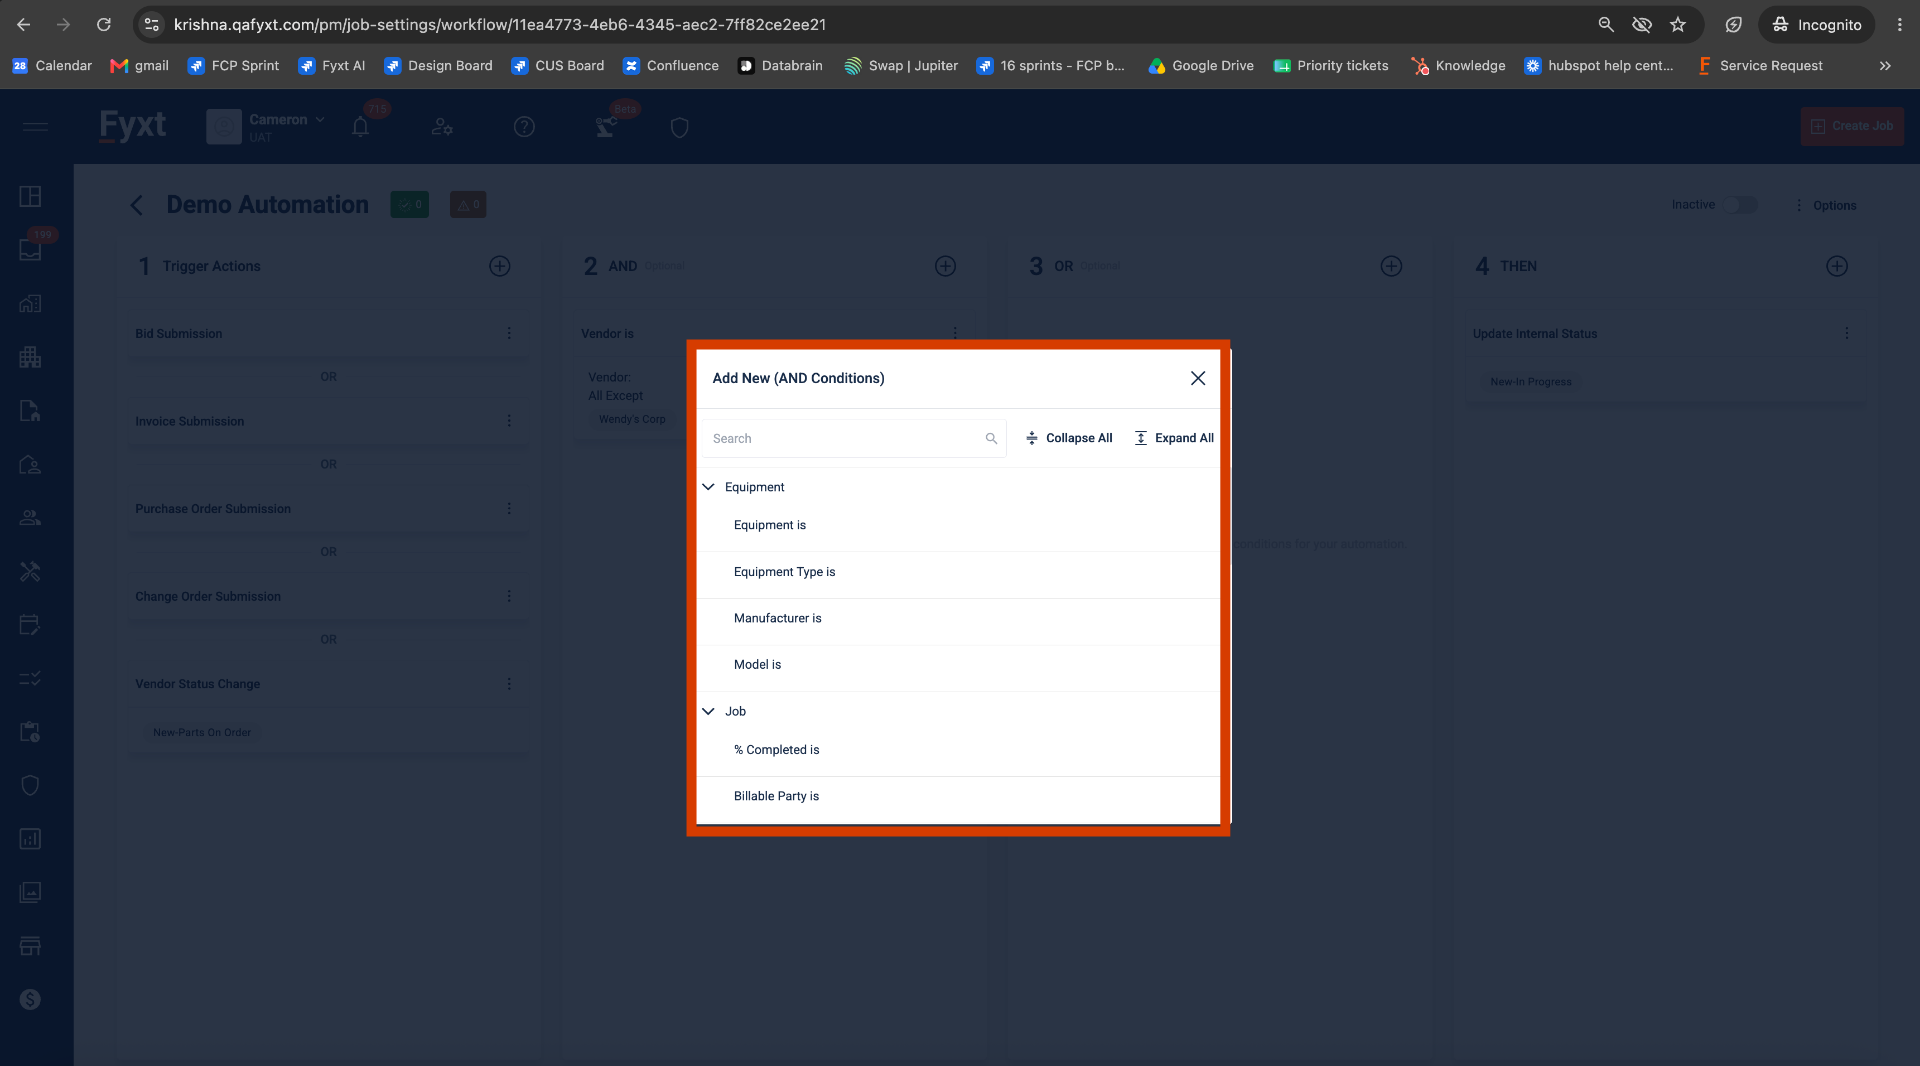
Task: Open the Beta robot-arm icon
Action: point(606,127)
